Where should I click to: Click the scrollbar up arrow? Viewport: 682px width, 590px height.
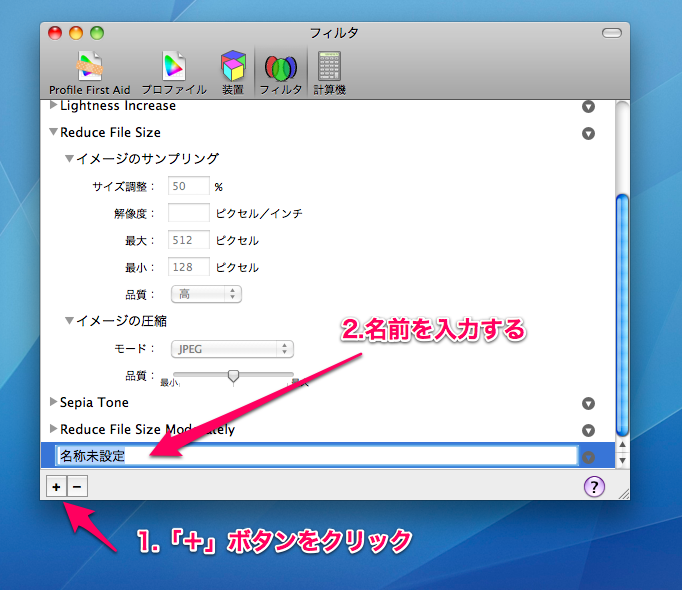622,444
